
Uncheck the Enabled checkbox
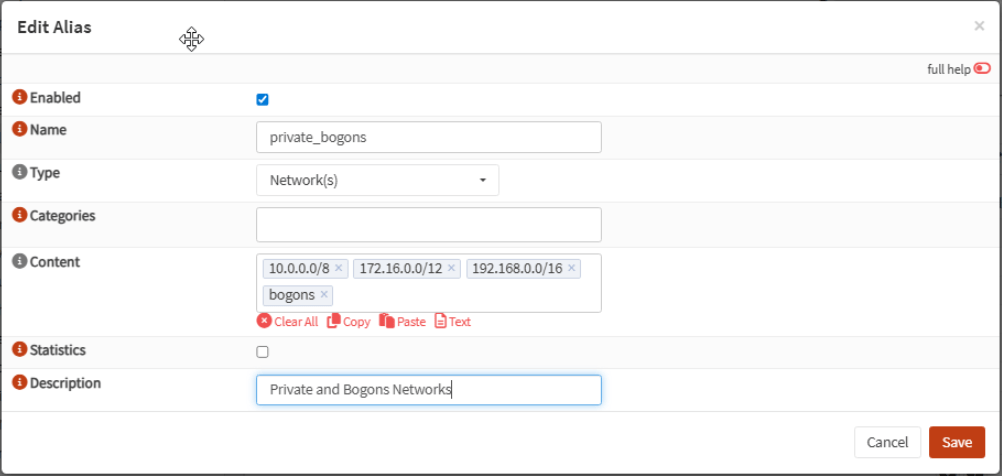pyautogui.click(x=263, y=99)
